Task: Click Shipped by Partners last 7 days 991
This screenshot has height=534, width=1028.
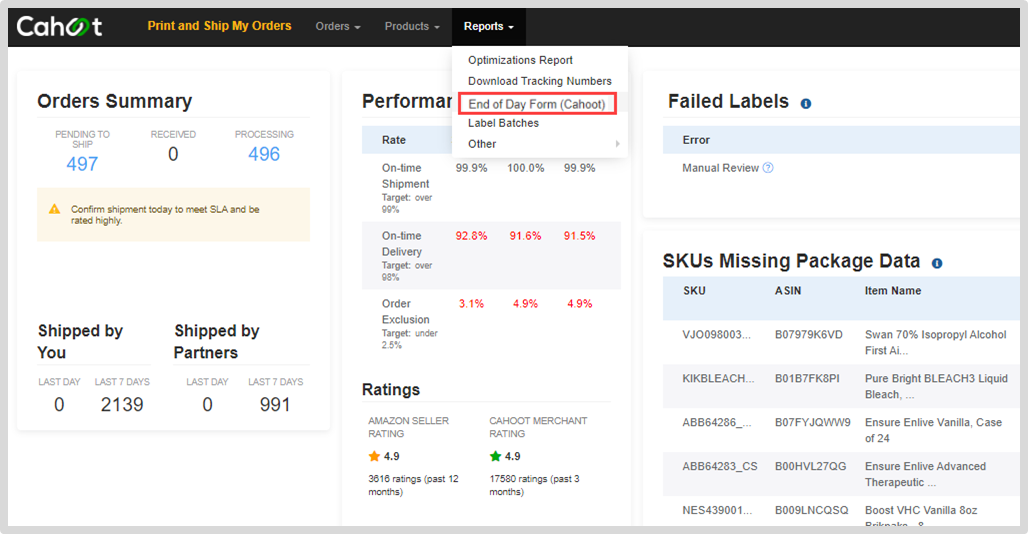Action: pyautogui.click(x=275, y=404)
